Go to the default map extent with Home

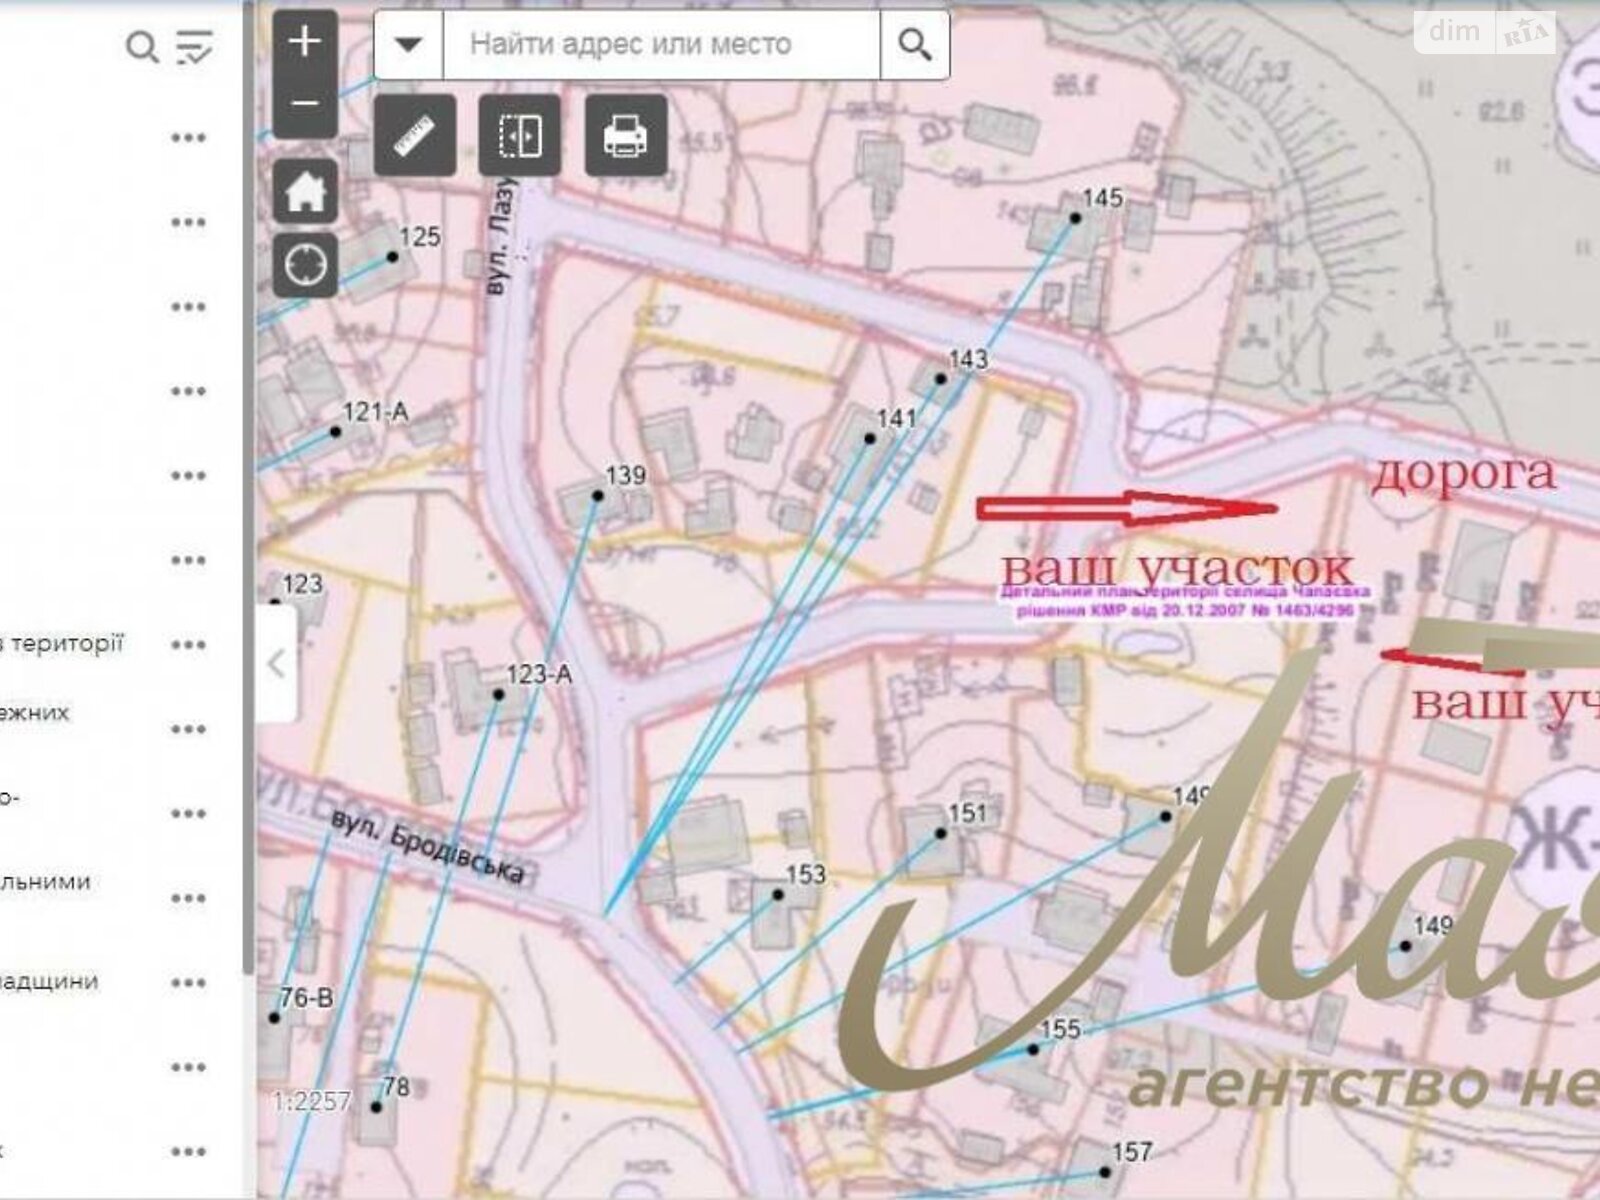point(305,191)
